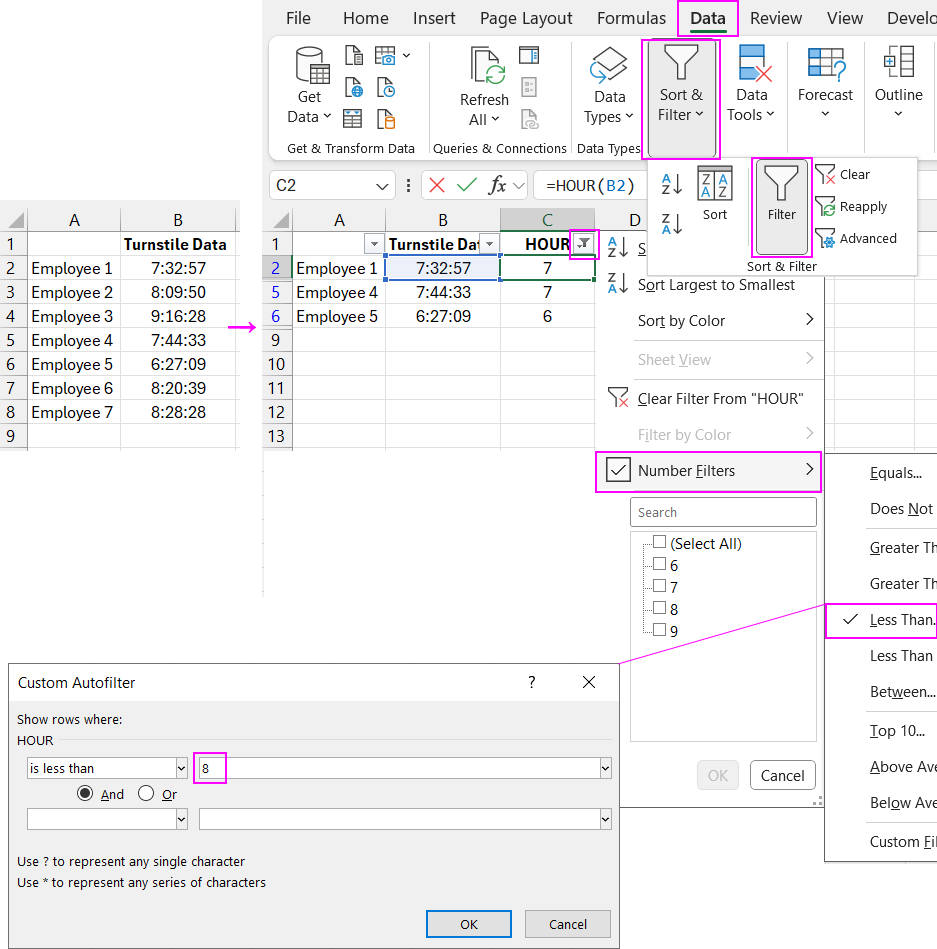Switch to the Formulas ribbon tab

[x=631, y=18]
